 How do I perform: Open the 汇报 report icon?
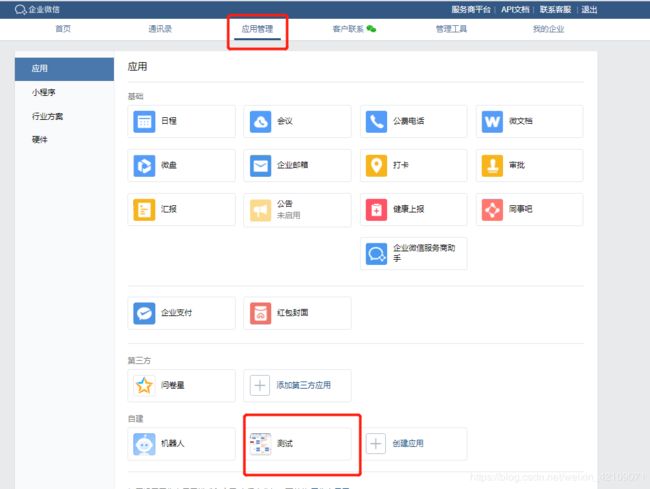click(144, 210)
